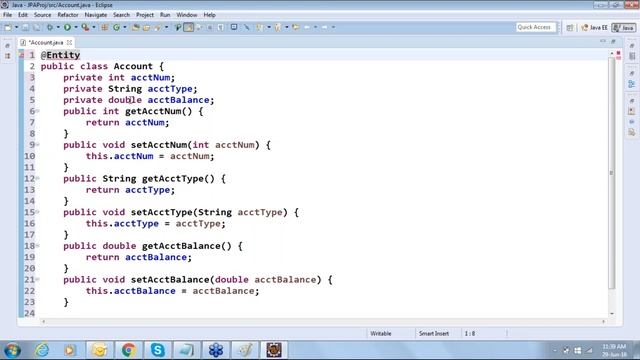This screenshot has width=640, height=360.
Task: Click the Smart Insert status bar entry
Action: (434, 333)
